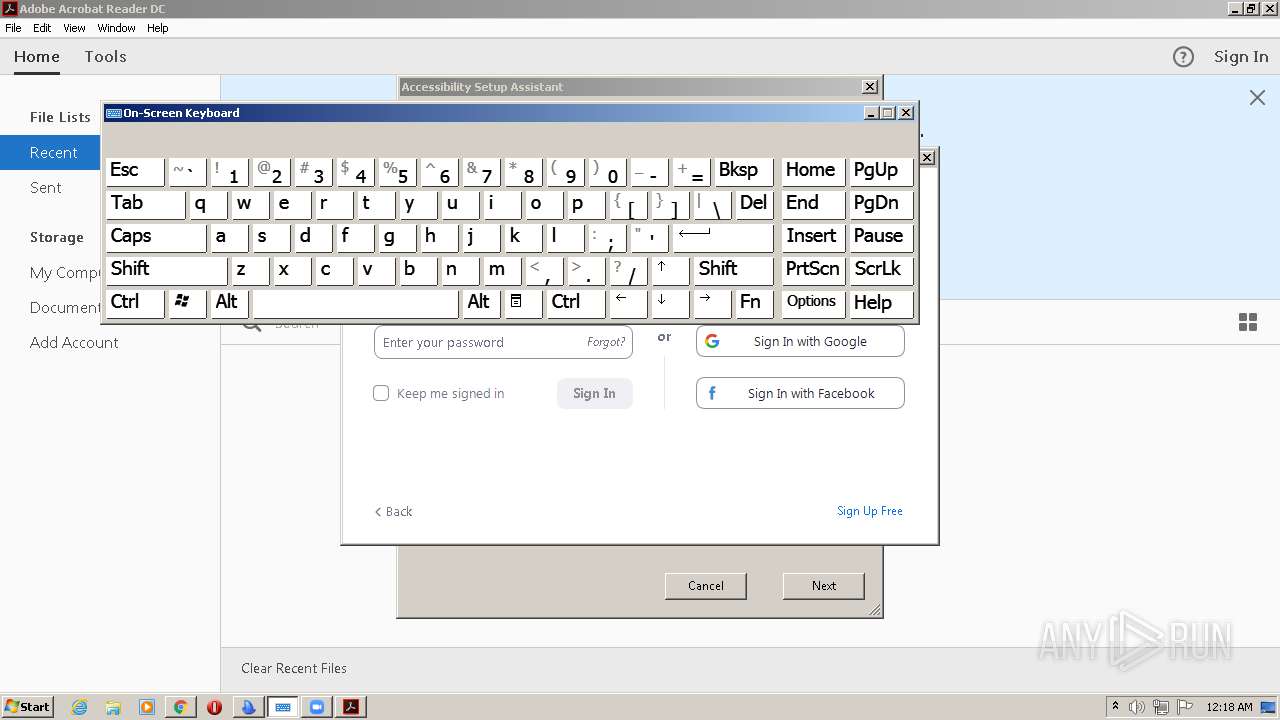The width and height of the screenshot is (1280, 720).
Task: Open keyboard Options key
Action: click(812, 302)
